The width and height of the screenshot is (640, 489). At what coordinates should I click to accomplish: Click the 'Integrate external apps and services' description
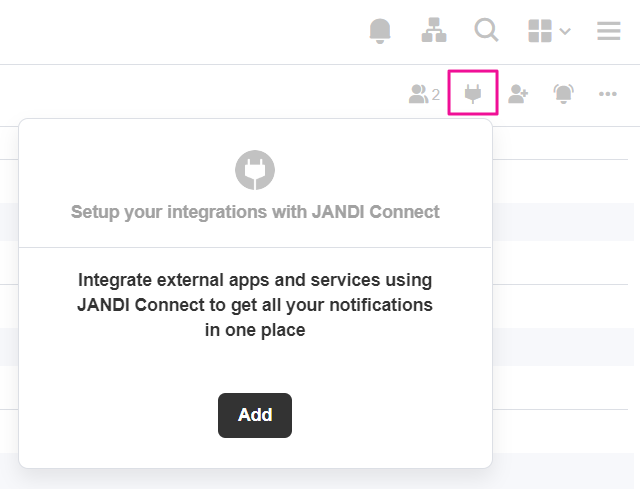tap(255, 303)
